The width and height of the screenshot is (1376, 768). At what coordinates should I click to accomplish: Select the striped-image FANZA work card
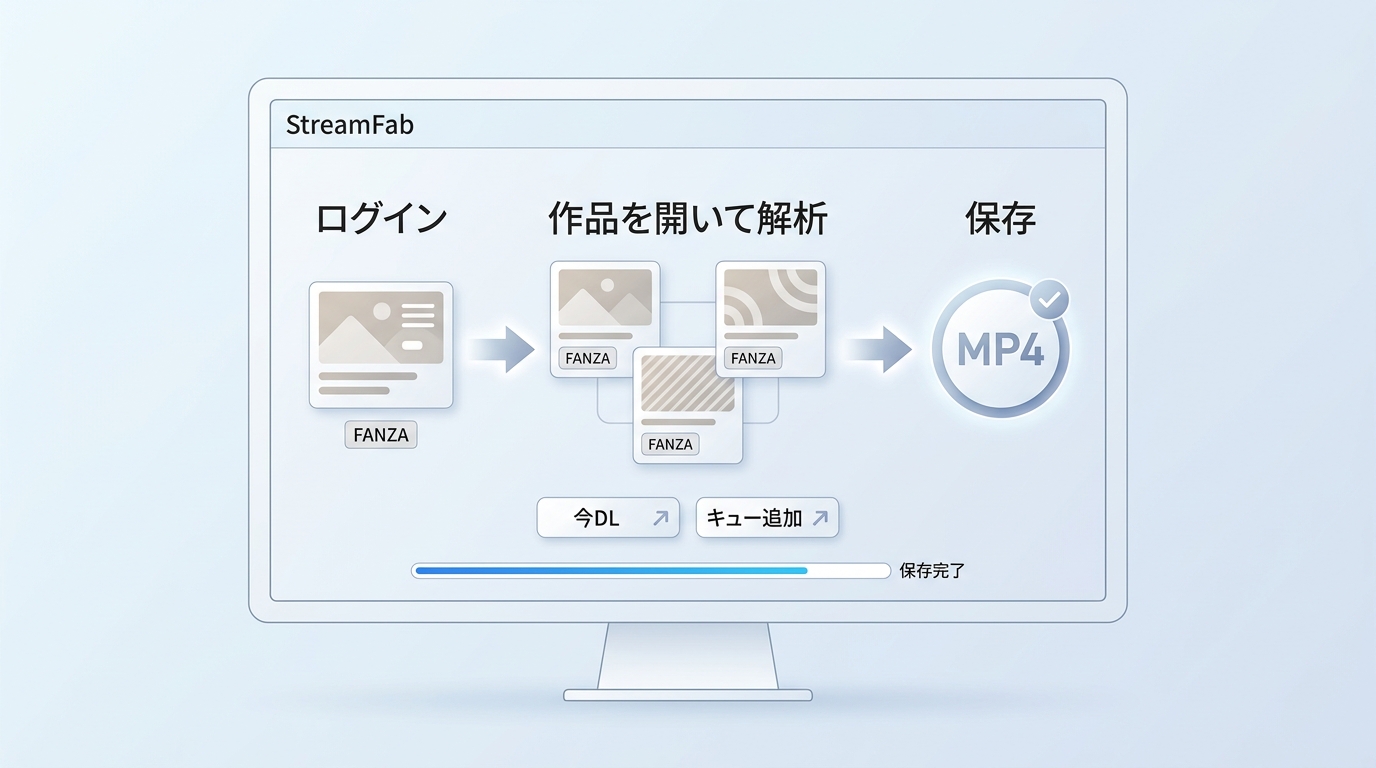click(688, 405)
